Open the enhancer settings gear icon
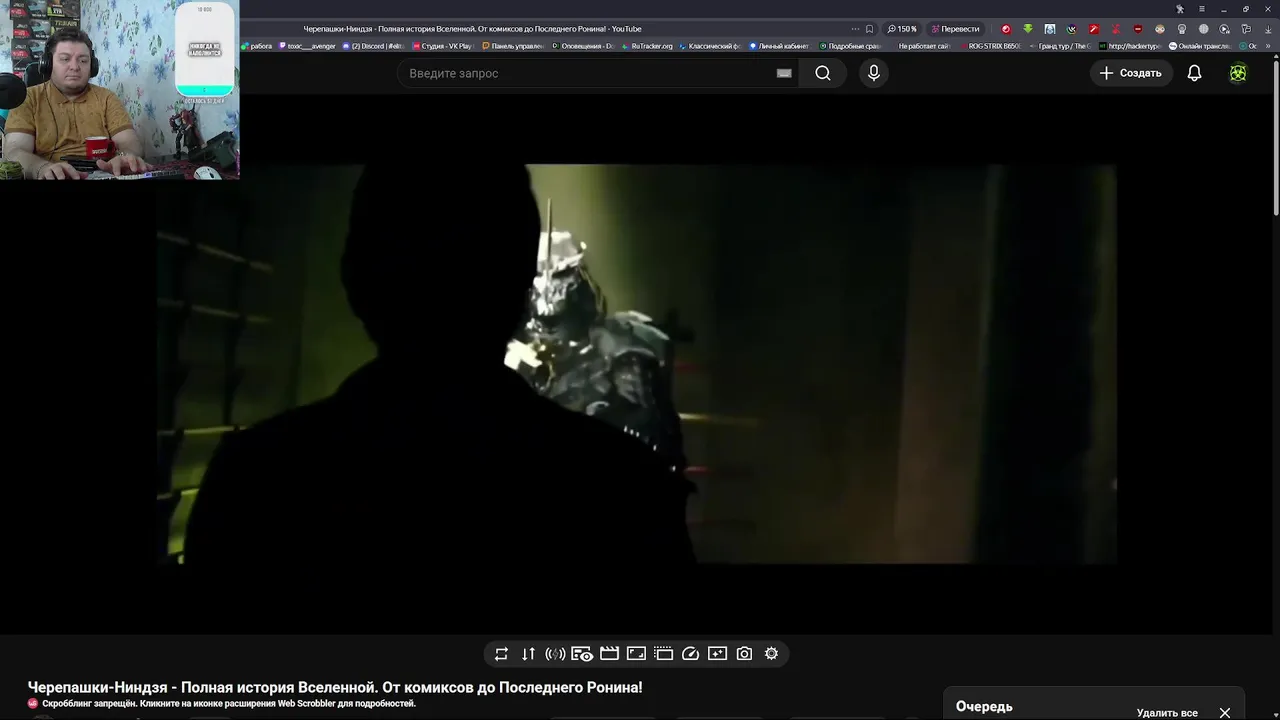The width and height of the screenshot is (1280, 720). click(771, 654)
